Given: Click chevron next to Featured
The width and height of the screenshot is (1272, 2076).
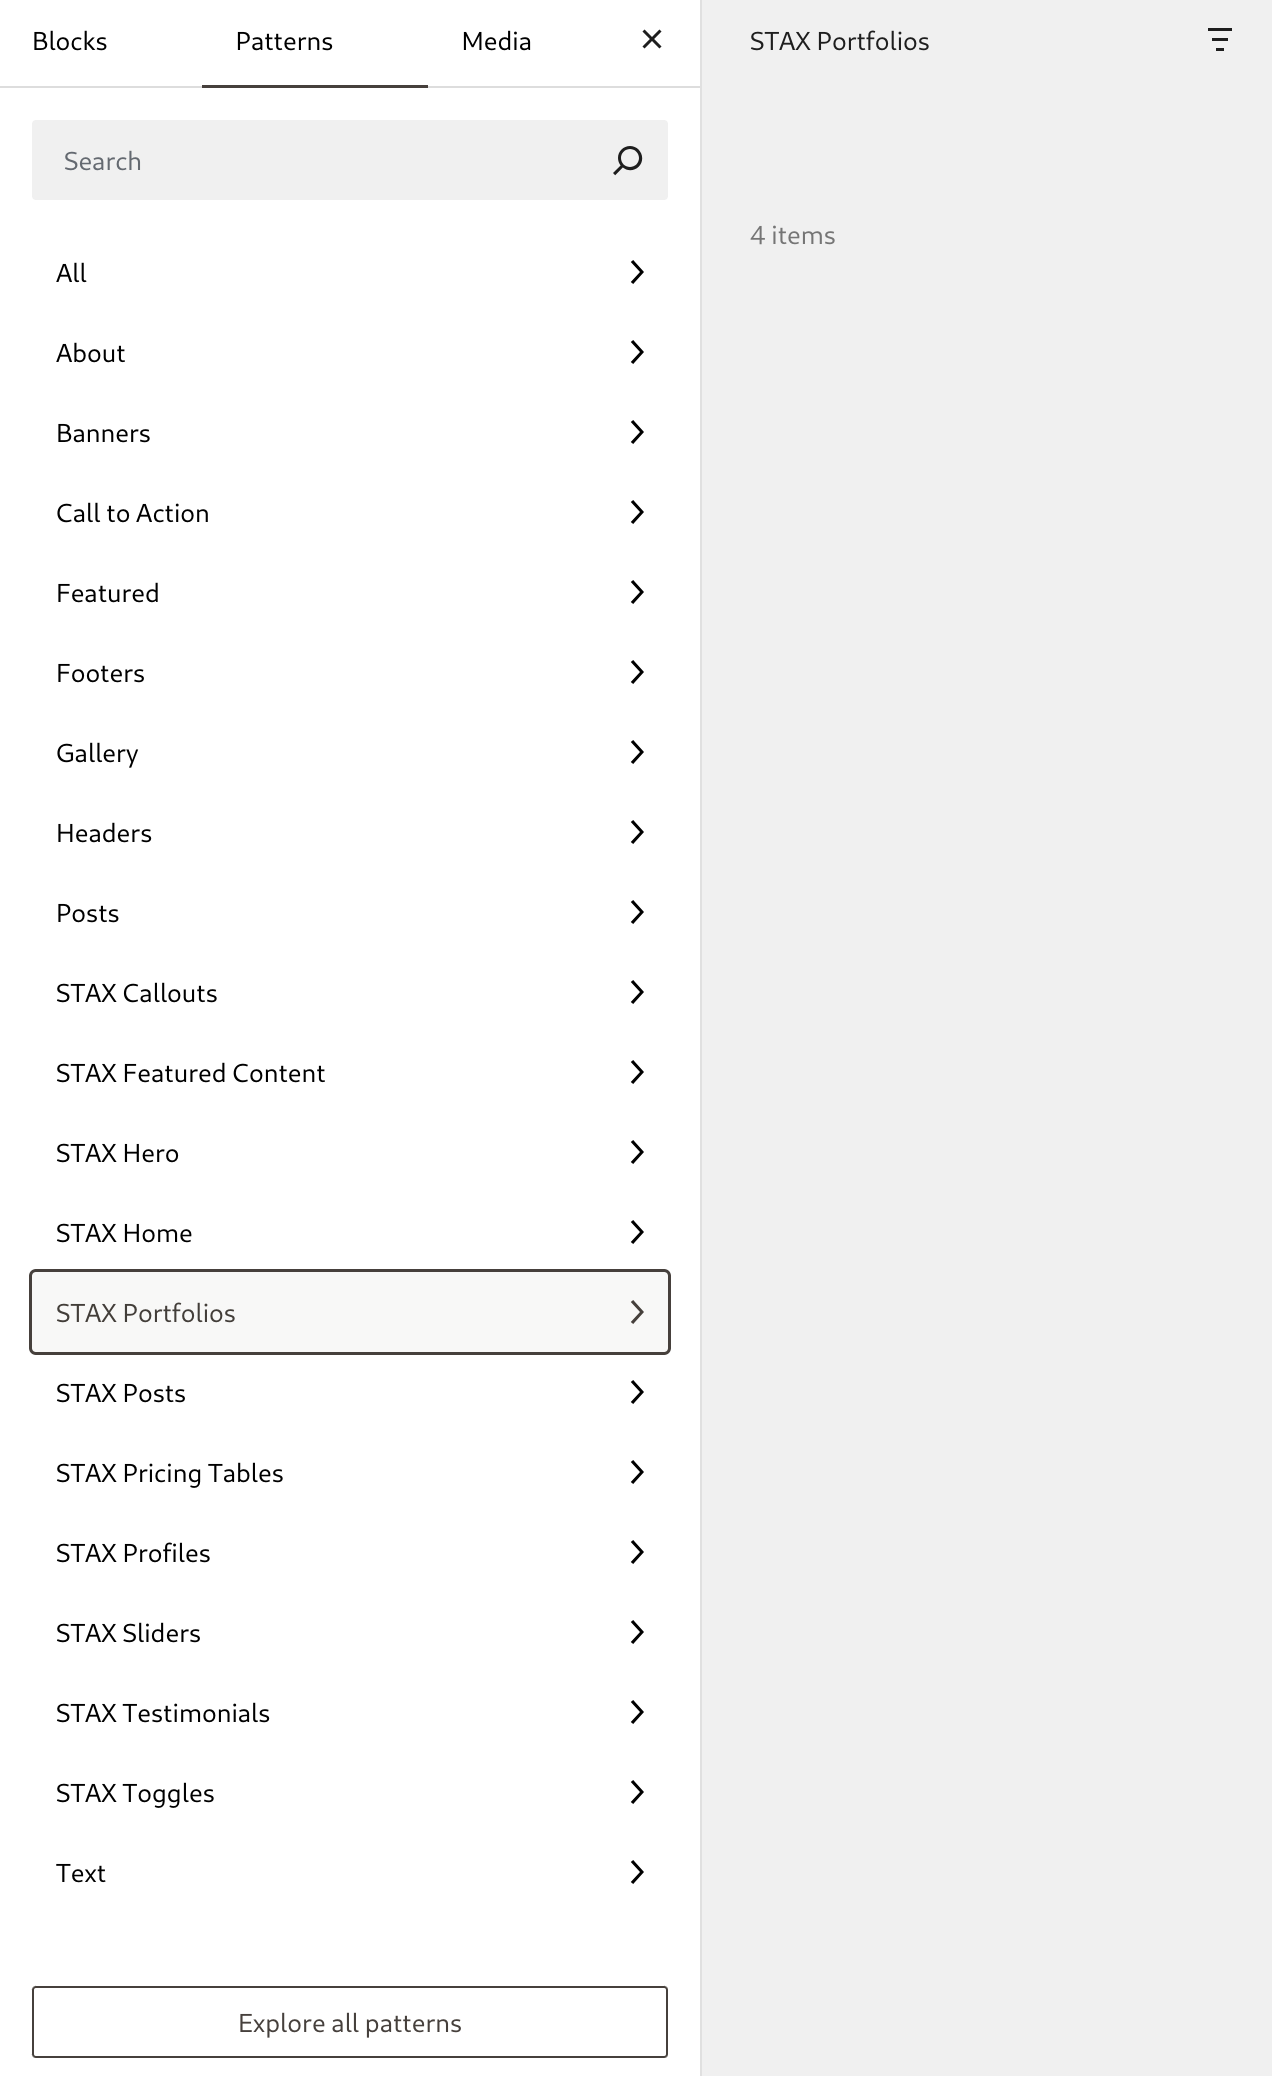Looking at the screenshot, I should 637,592.
